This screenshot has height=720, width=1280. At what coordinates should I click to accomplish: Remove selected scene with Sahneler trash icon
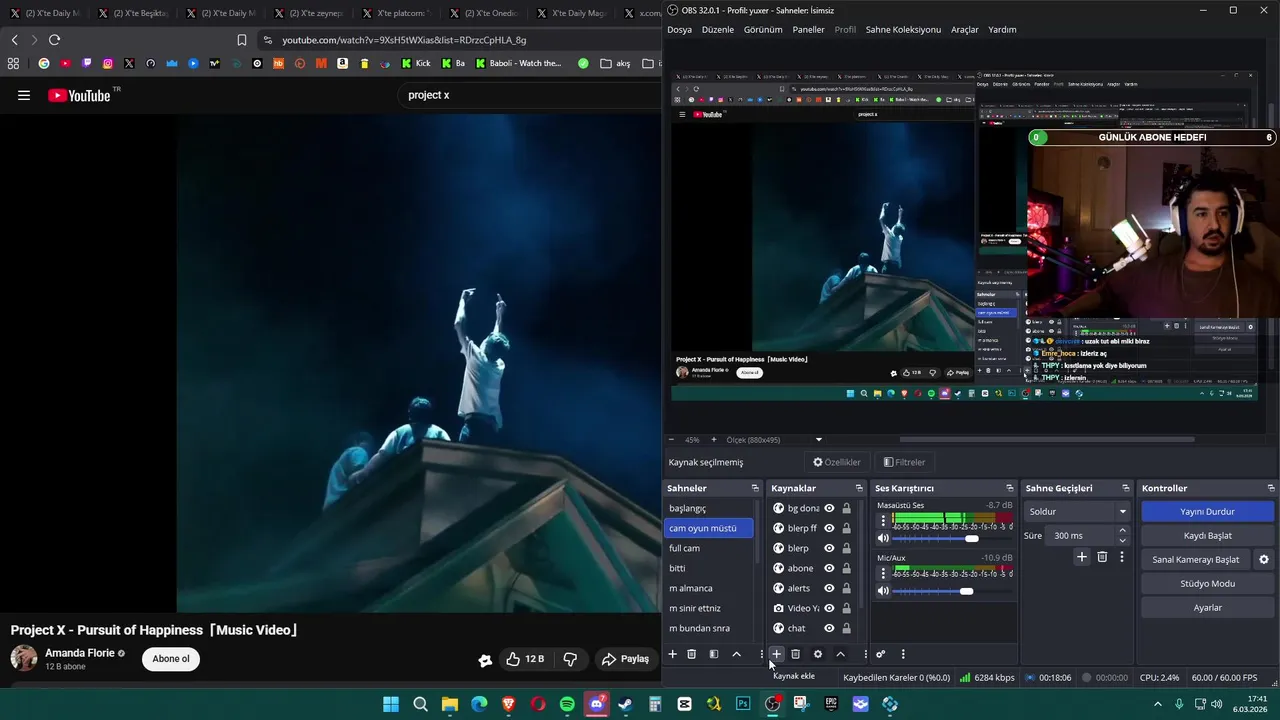691,654
